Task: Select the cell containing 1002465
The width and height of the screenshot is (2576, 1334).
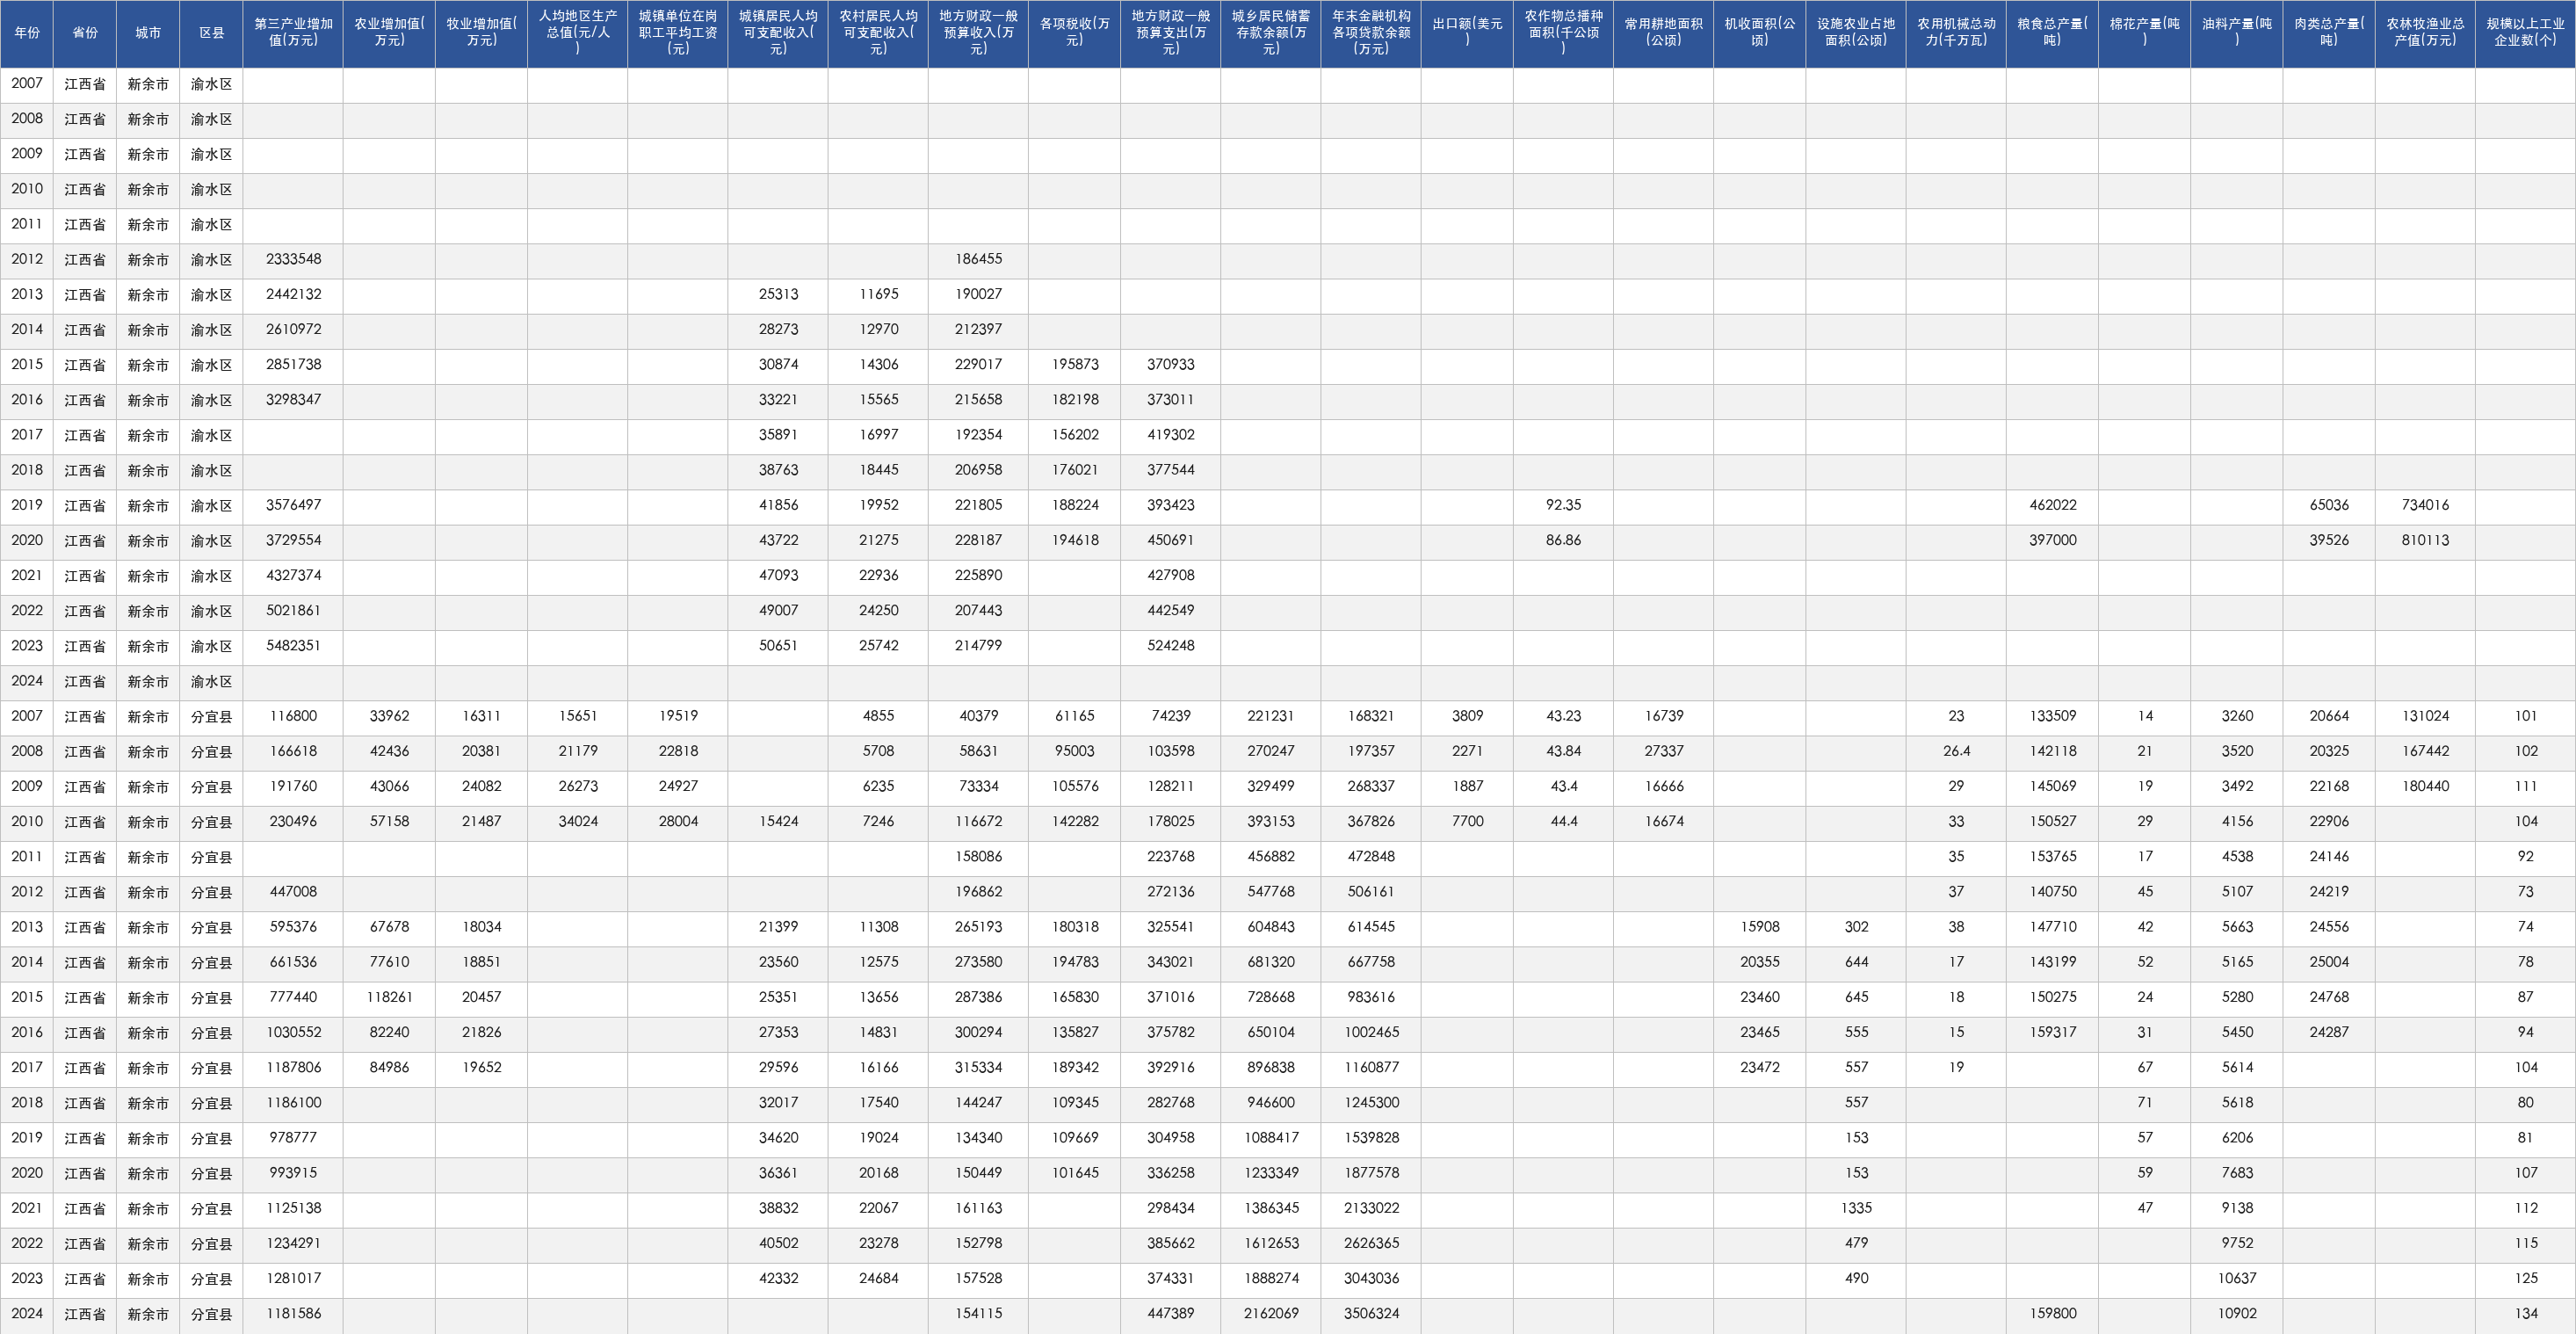Action: [x=1371, y=1033]
